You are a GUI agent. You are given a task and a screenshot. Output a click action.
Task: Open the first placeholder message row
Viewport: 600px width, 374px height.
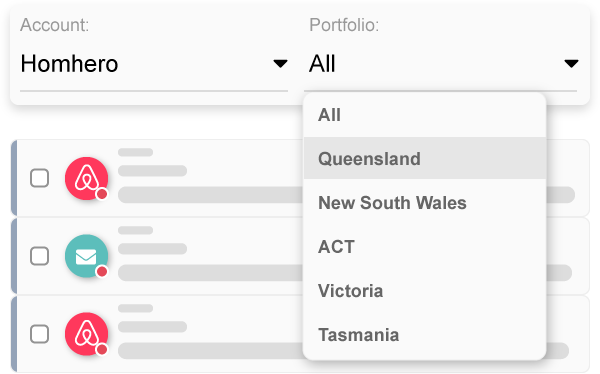pos(300,178)
